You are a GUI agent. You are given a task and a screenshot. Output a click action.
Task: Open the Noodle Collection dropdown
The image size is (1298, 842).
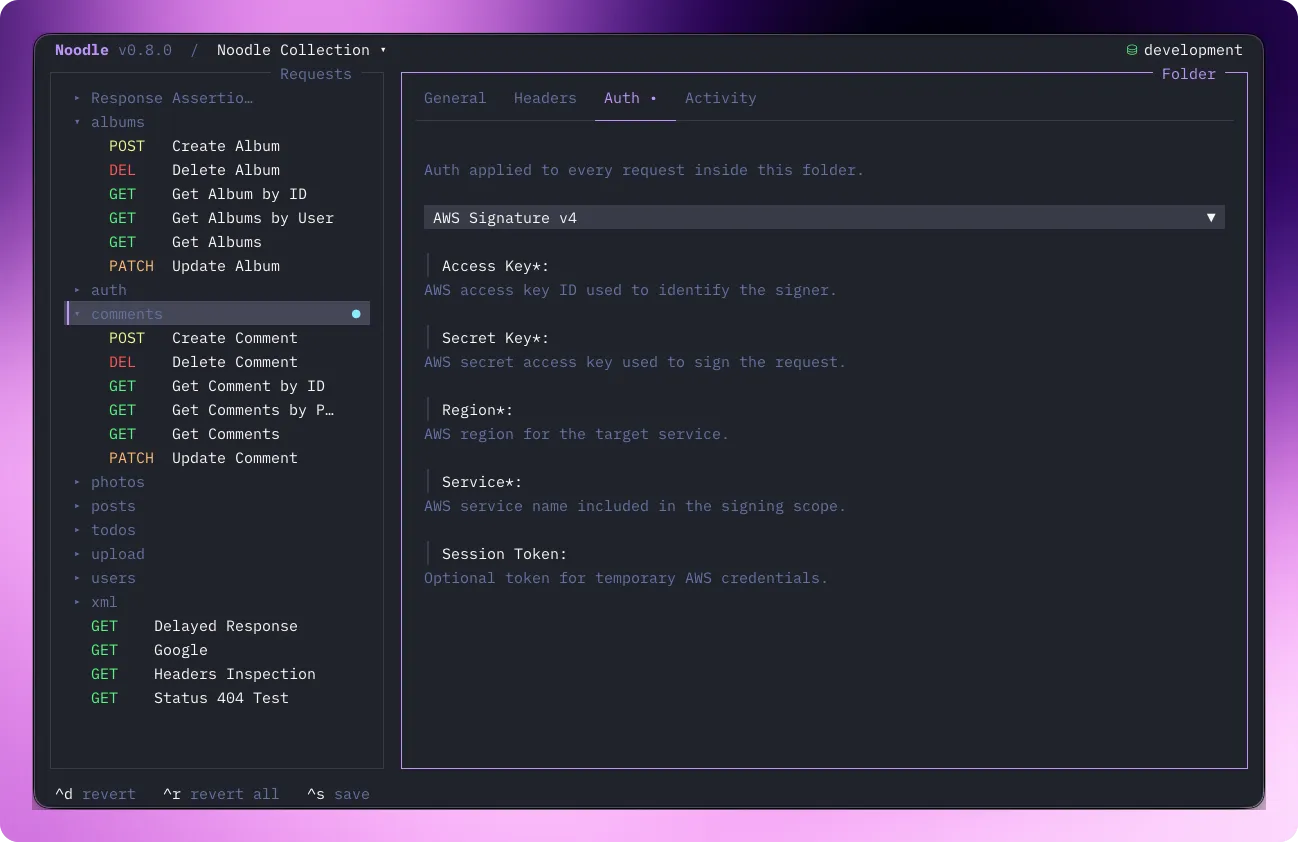(x=301, y=50)
